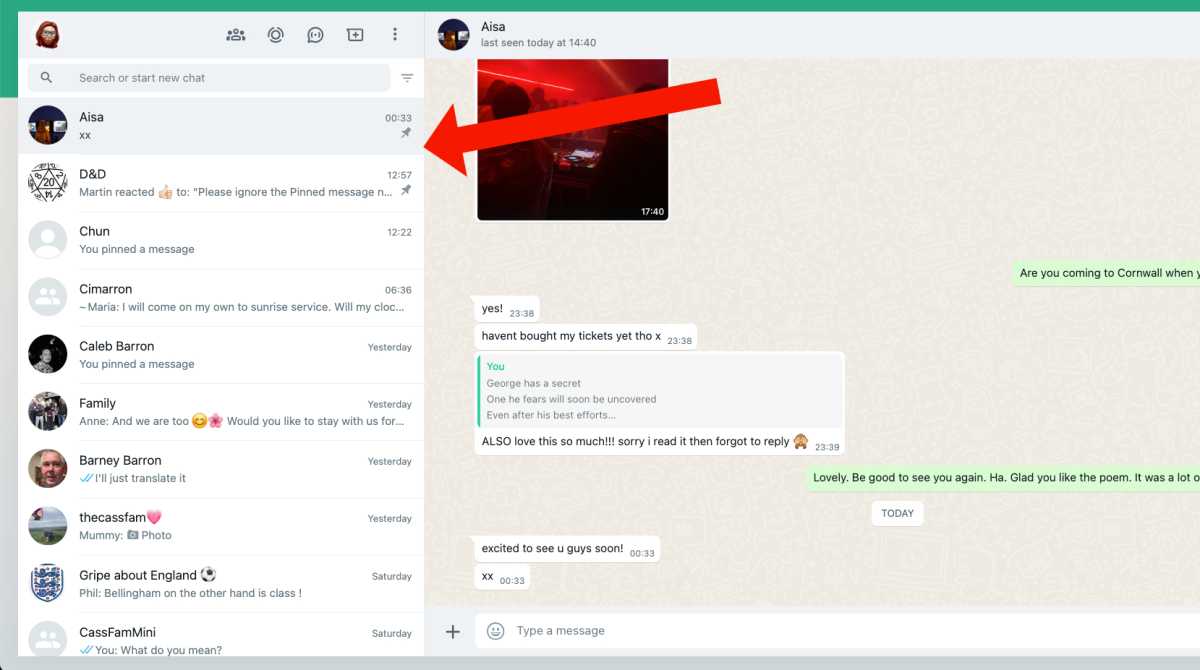Toggle the unread chats filter

coord(407,78)
